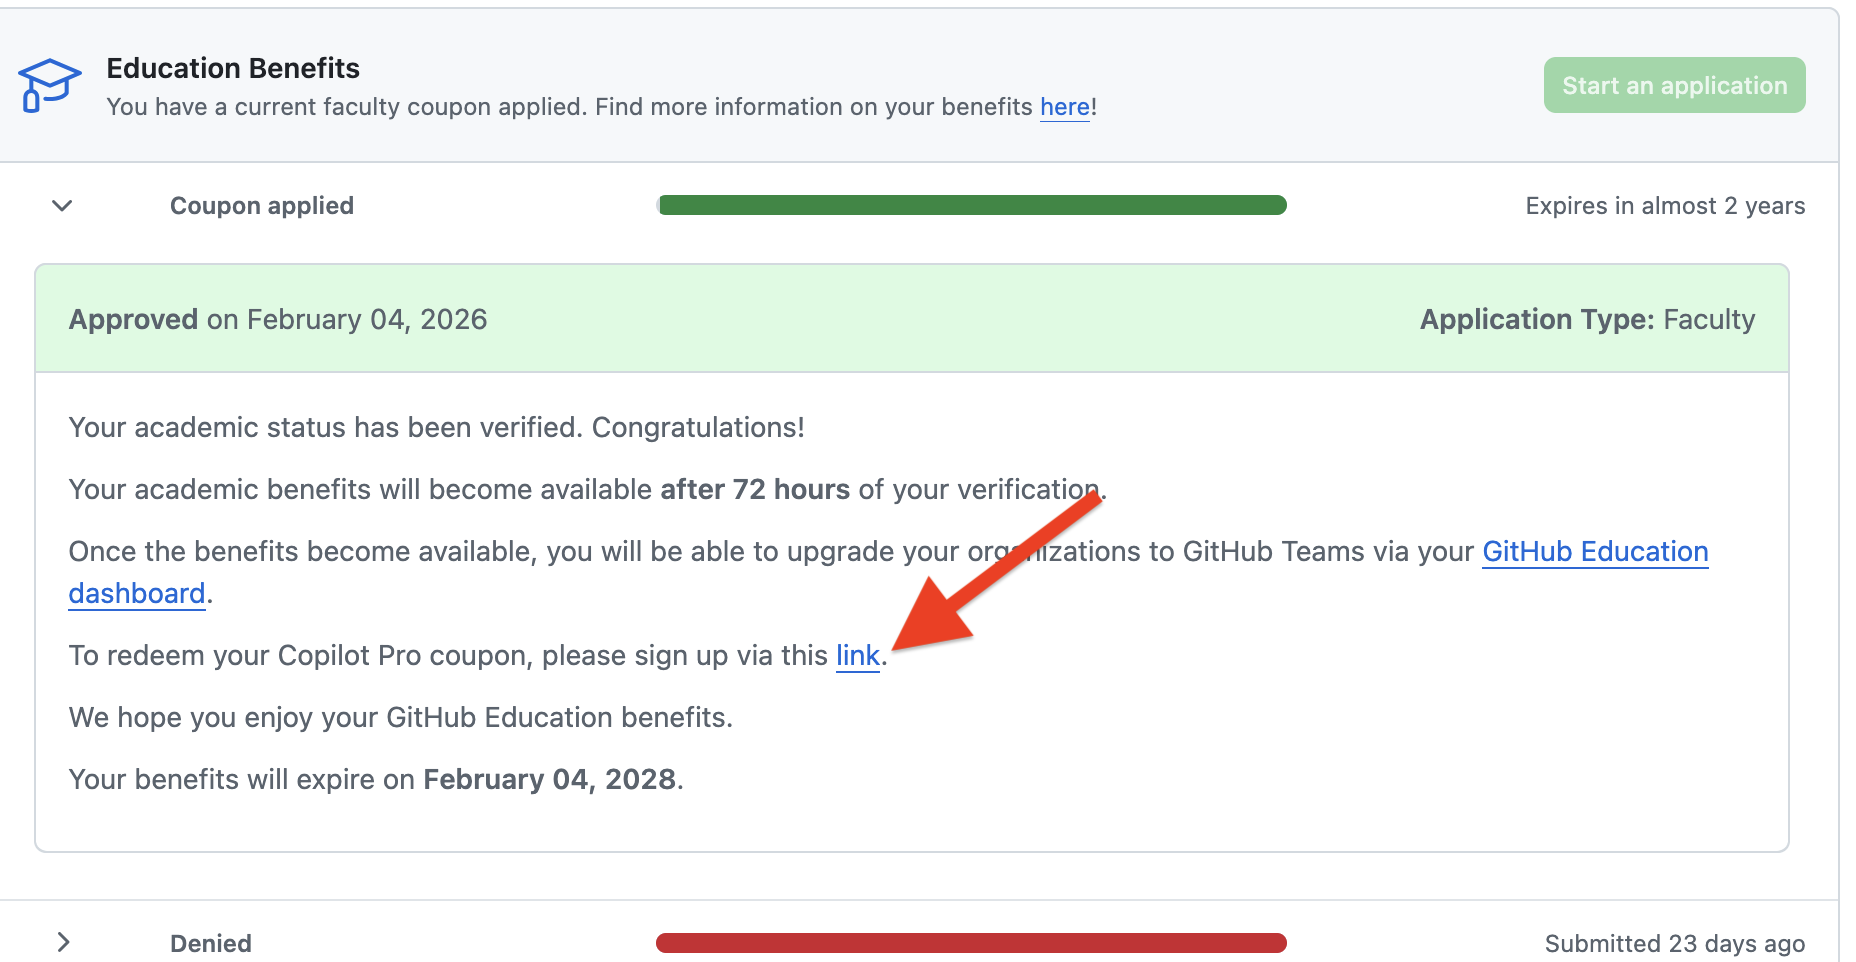1856x962 pixels.
Task: Select the Coupon applied row label
Action: [x=262, y=205]
